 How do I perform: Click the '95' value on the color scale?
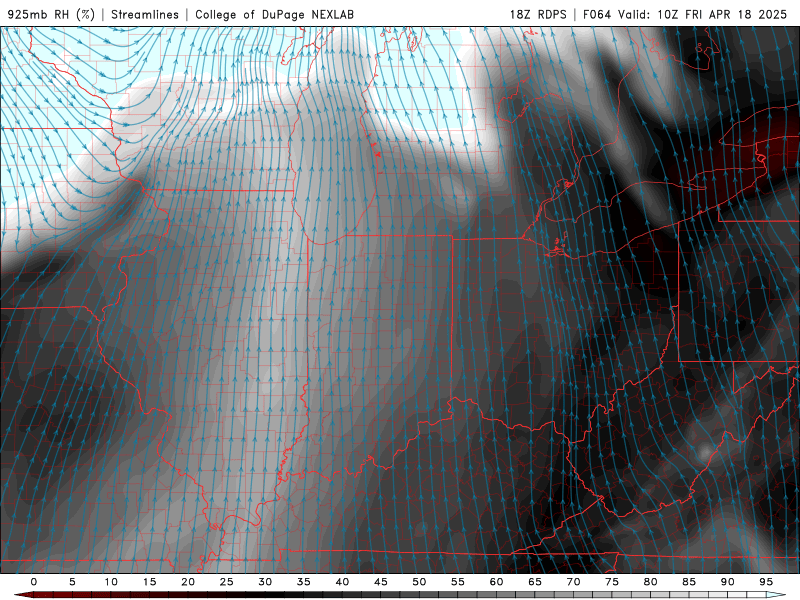pyautogui.click(x=766, y=582)
